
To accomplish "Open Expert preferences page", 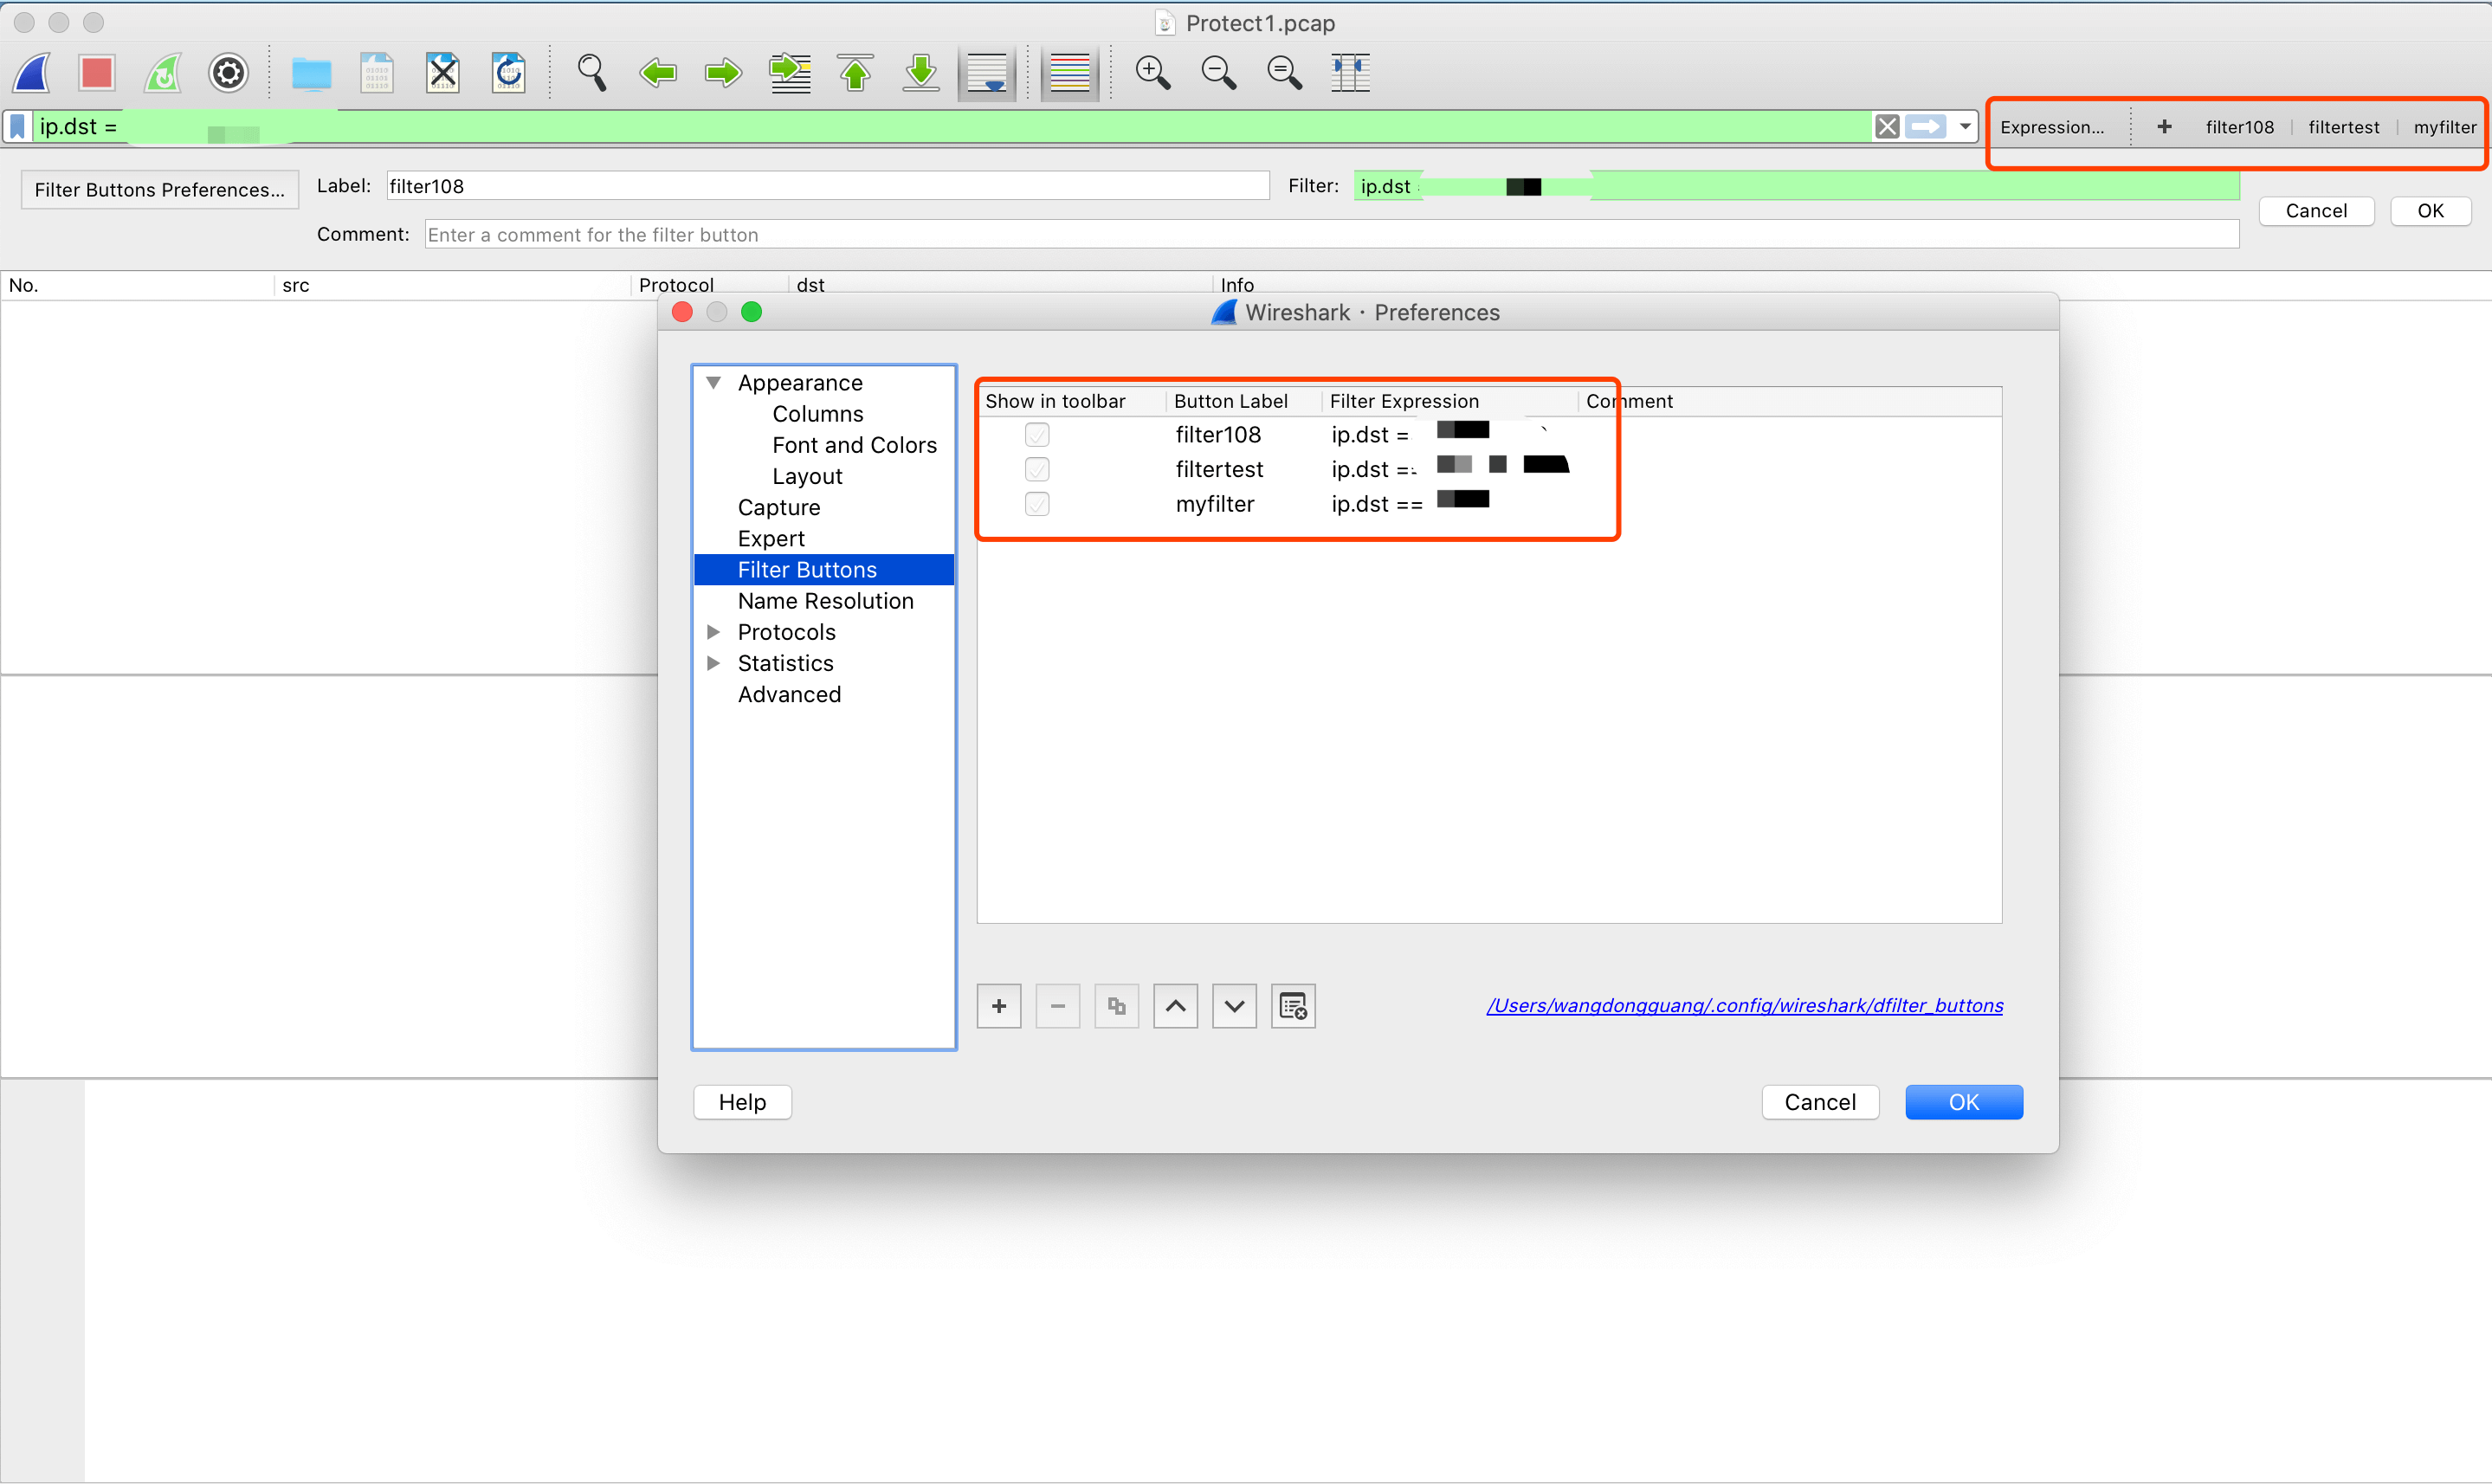I will 771,538.
